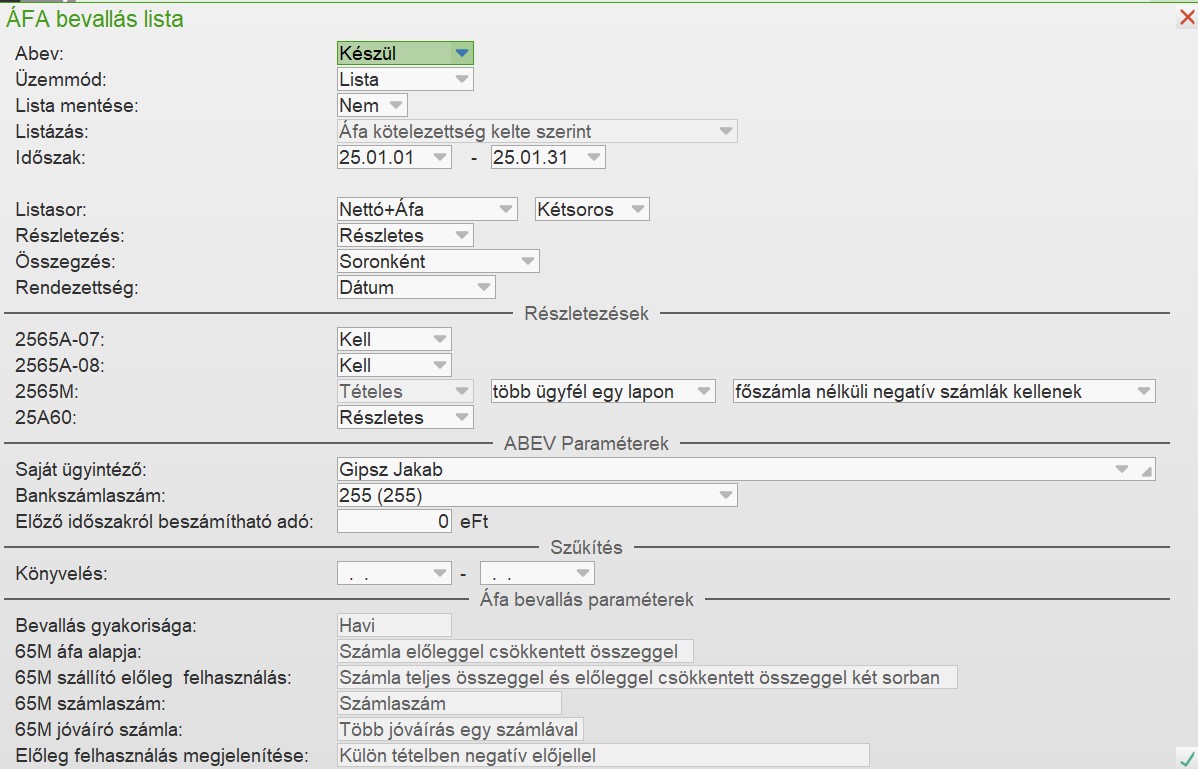Click the ABEV Paraméterek section header
This screenshot has height=769, width=1198.
586,443
